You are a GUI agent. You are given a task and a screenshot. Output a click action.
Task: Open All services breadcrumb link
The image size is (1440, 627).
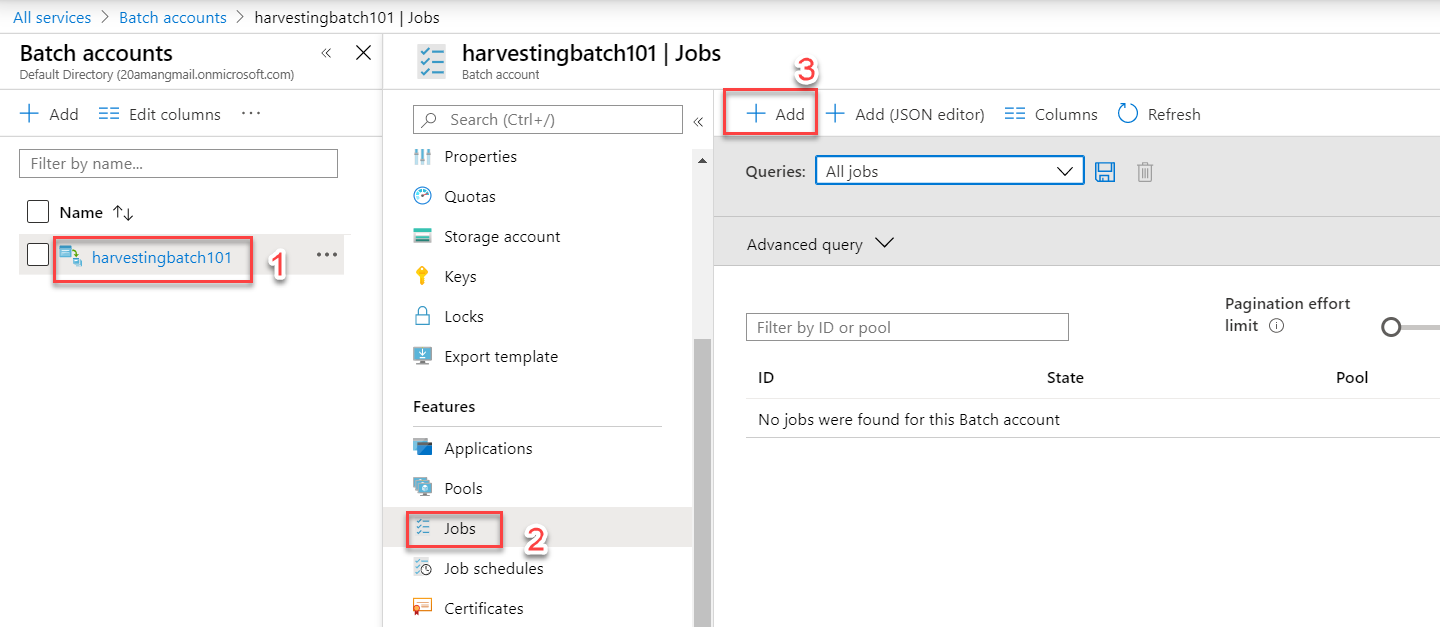[52, 17]
